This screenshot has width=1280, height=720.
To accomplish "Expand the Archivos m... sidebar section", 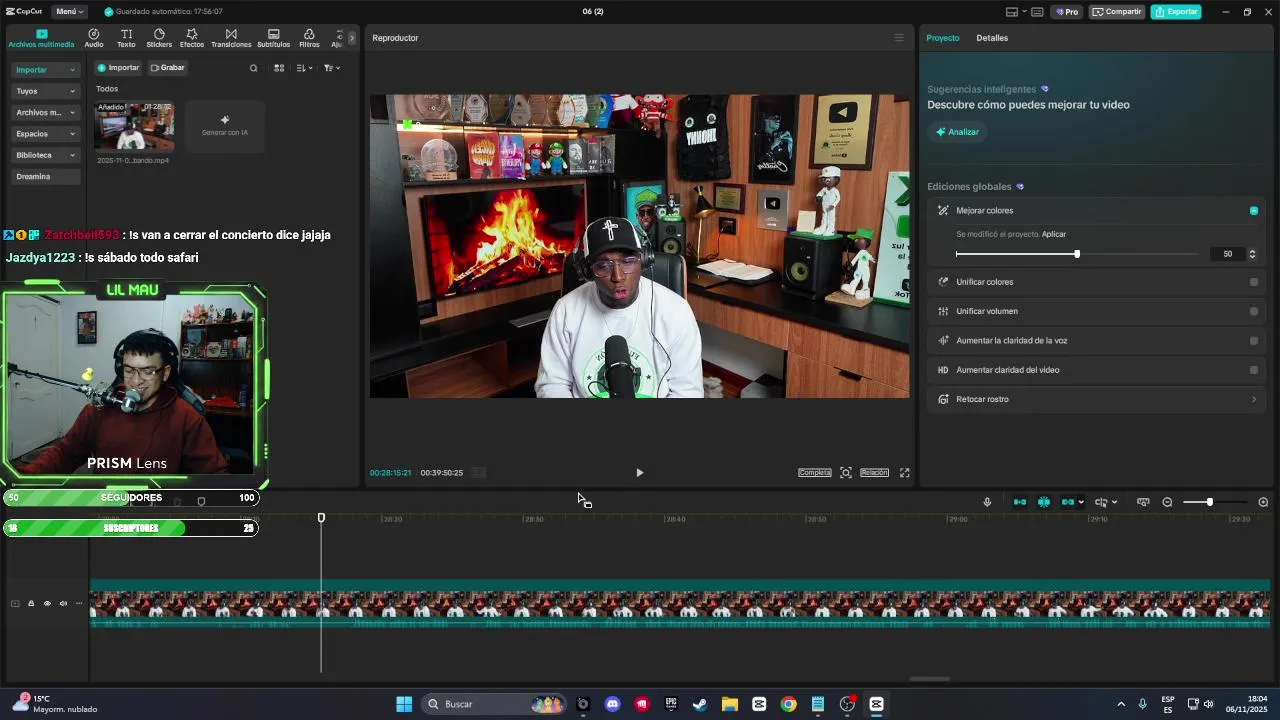I will 45,112.
